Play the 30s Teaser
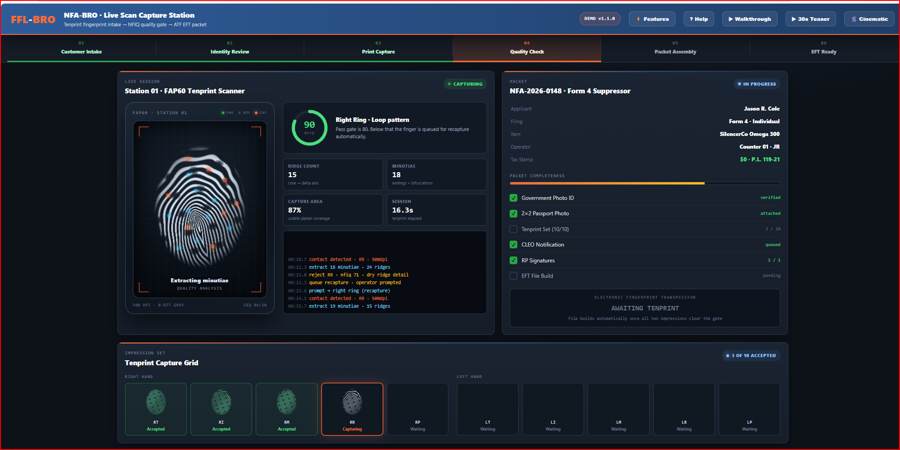This screenshot has height=450, width=900. 810,19
